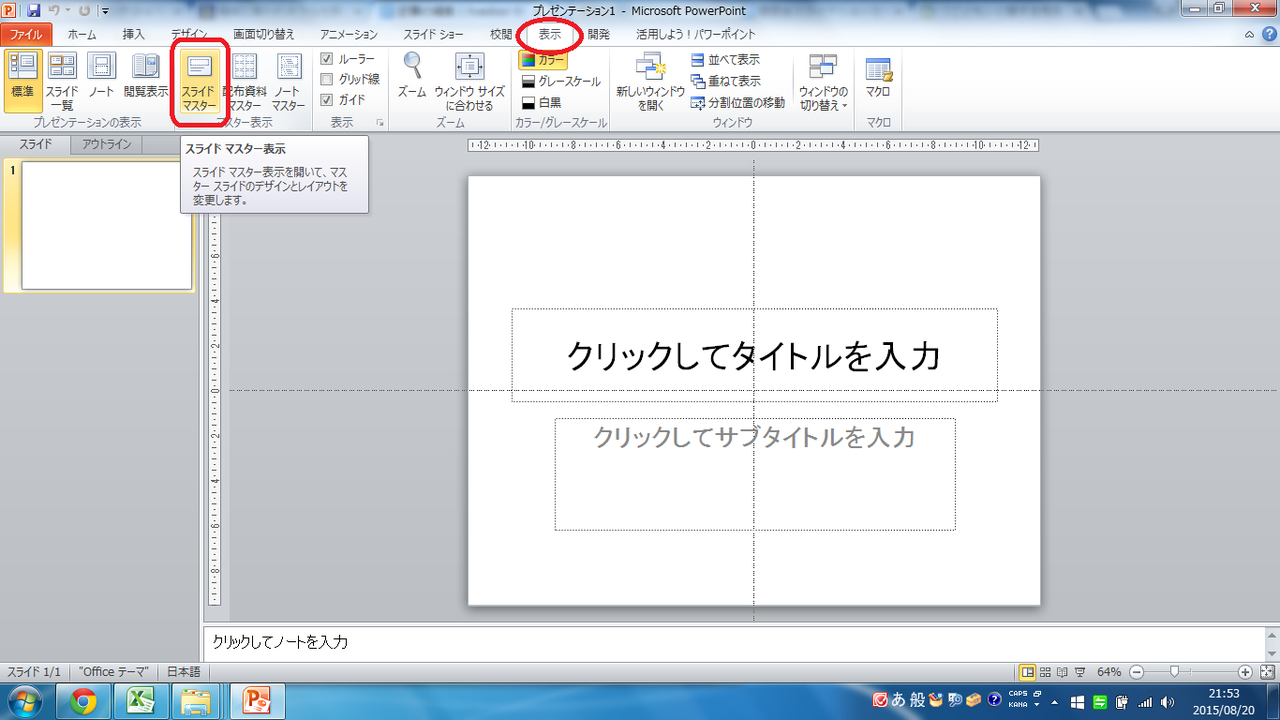Click the volume speaker tray icon

click(x=1169, y=702)
